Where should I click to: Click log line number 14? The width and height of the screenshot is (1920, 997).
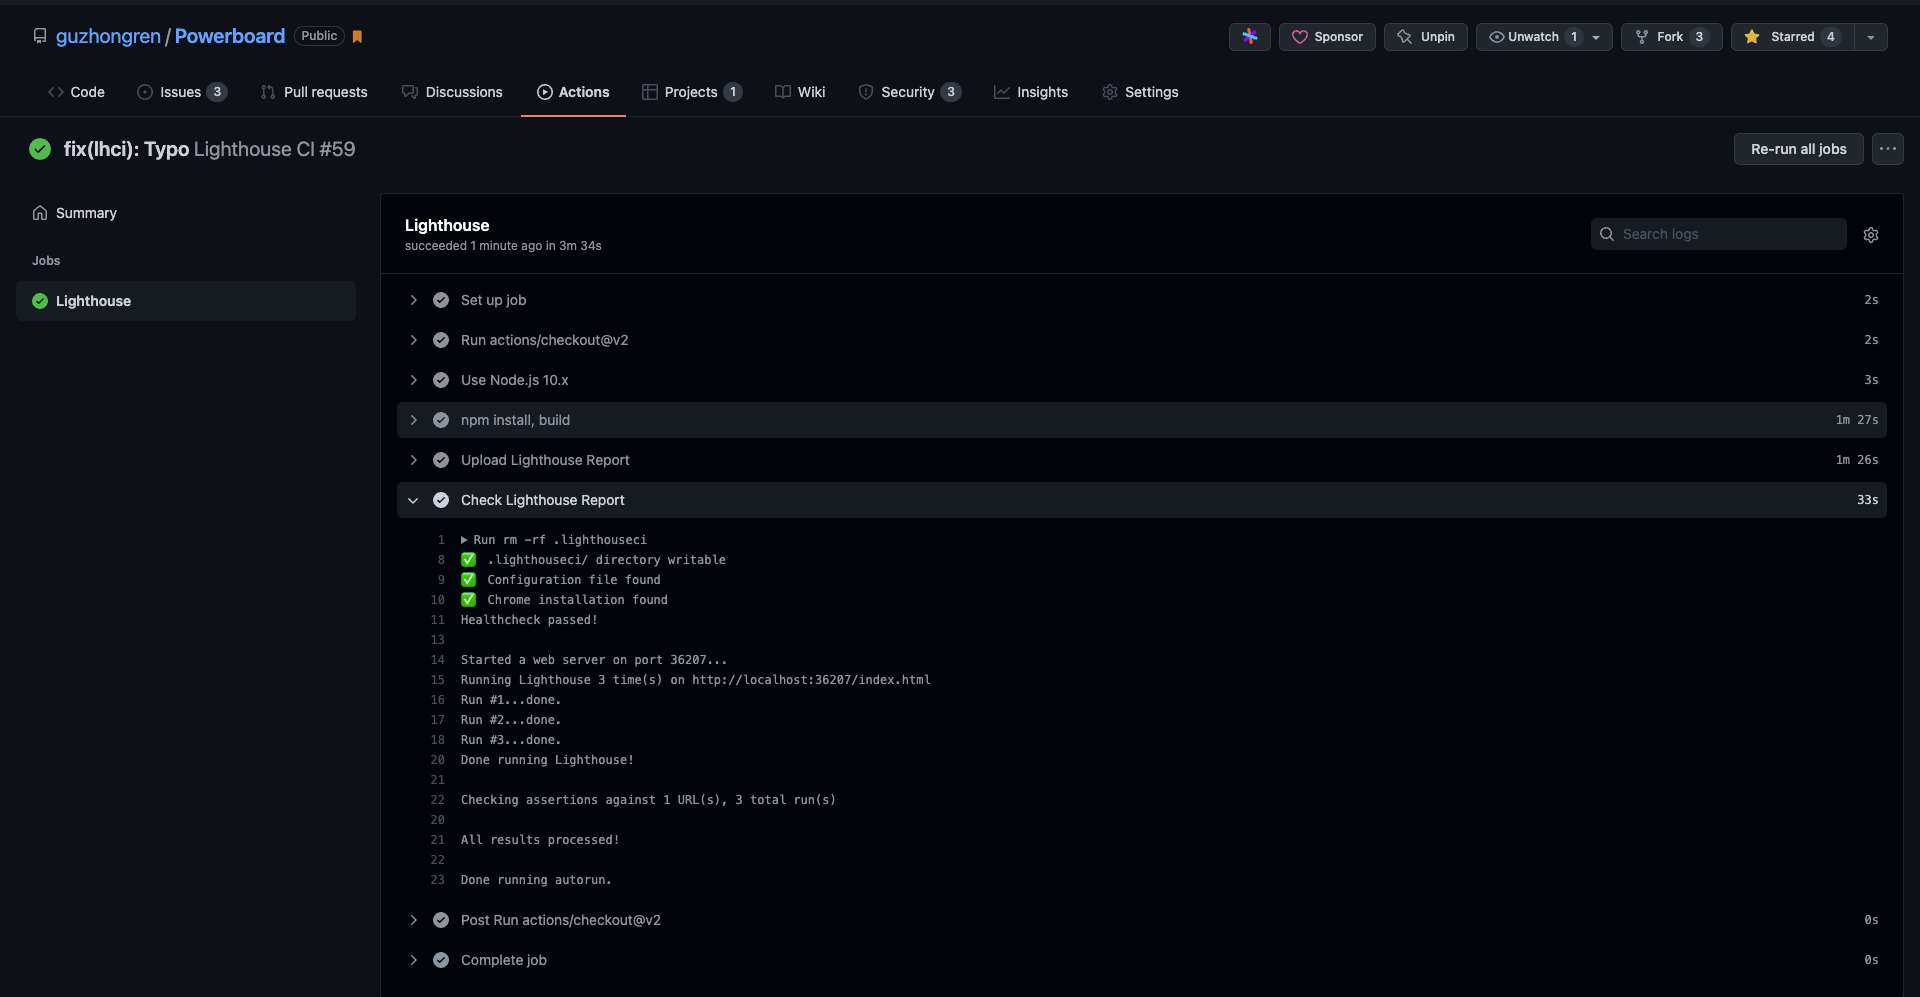(x=438, y=660)
